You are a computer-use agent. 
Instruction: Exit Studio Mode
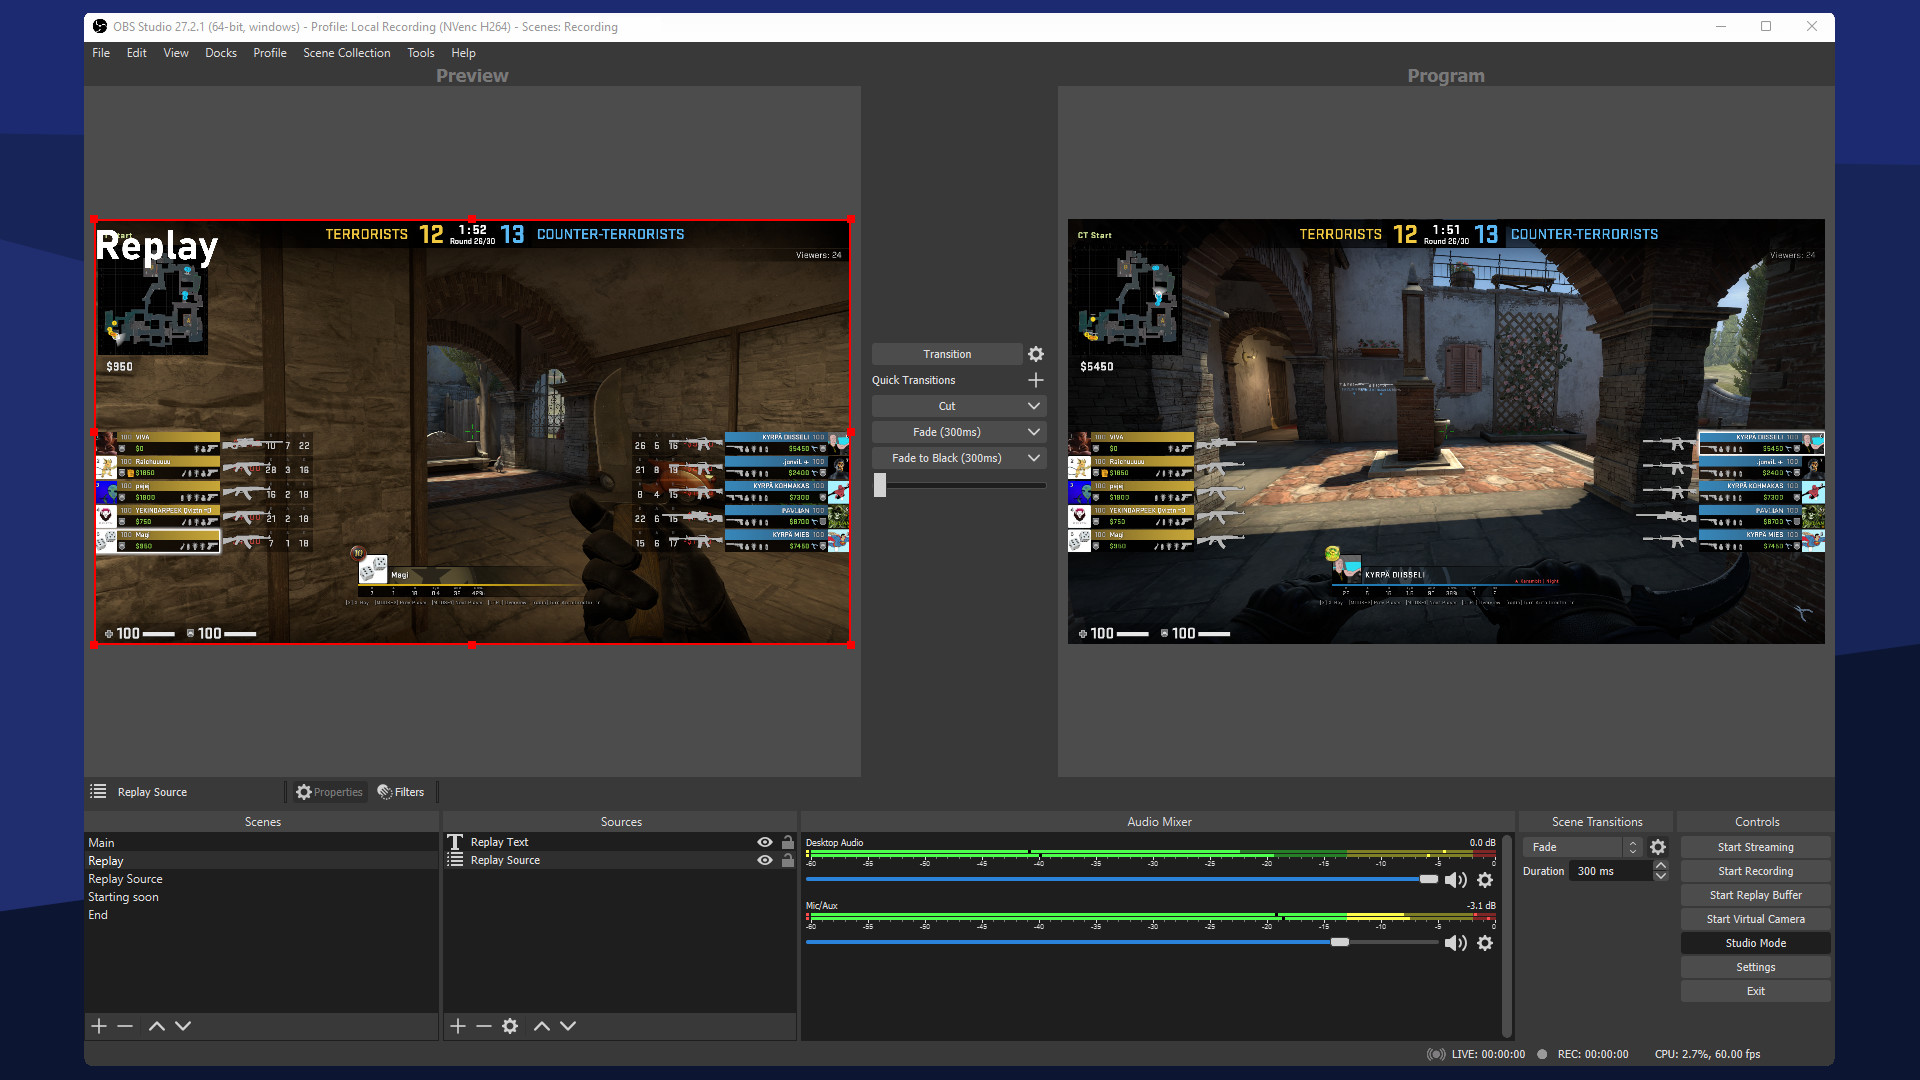[1754, 942]
